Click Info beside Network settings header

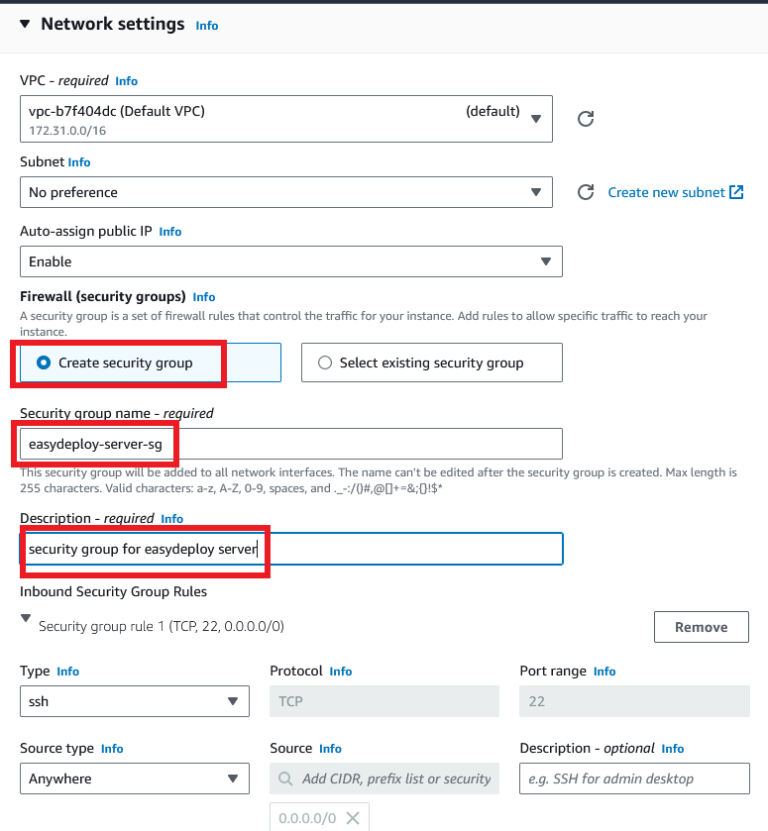pos(206,26)
